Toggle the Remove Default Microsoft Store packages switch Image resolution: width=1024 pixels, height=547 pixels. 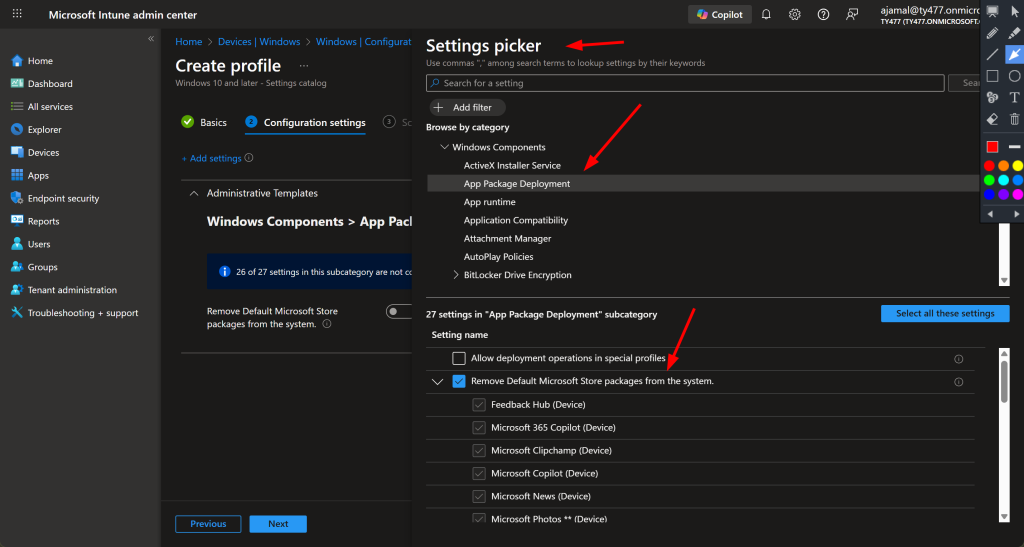click(x=398, y=312)
